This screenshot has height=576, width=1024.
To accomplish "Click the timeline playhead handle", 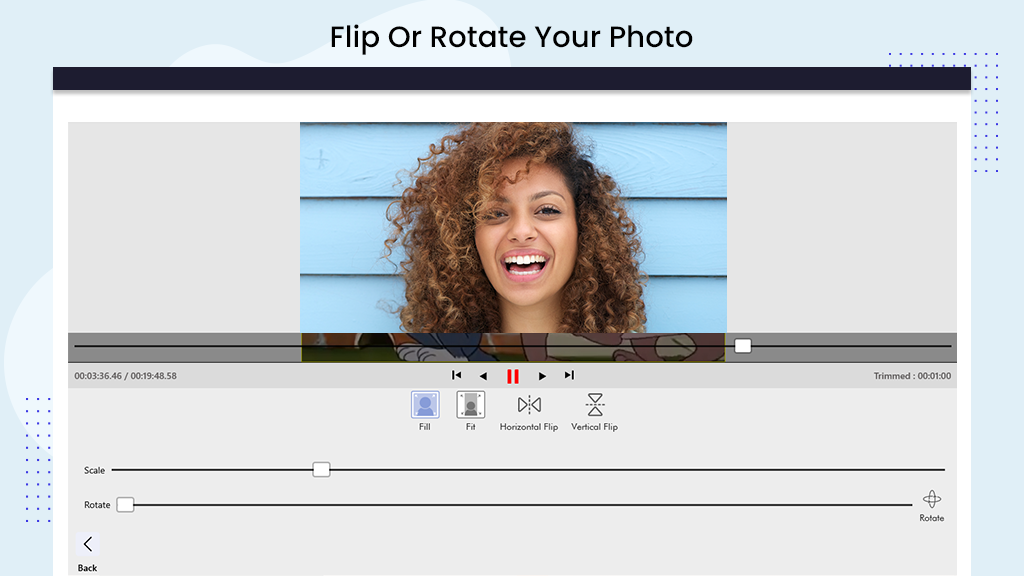I will (743, 346).
